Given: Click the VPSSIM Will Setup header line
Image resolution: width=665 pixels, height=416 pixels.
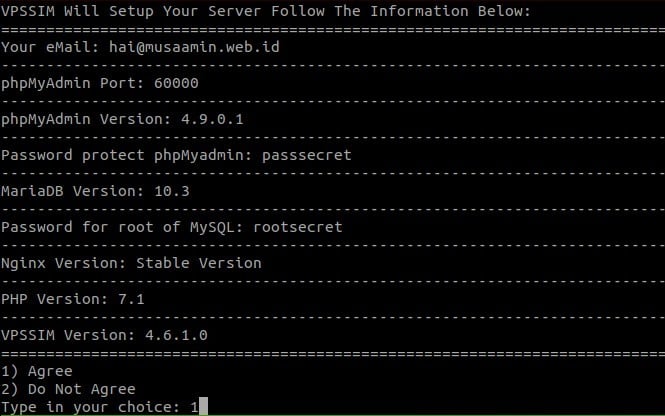Looking at the screenshot, I should point(266,11).
